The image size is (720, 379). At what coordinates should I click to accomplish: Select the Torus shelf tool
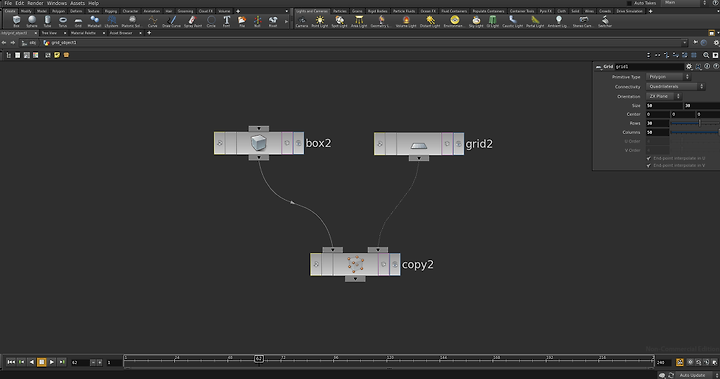pyautogui.click(x=63, y=21)
